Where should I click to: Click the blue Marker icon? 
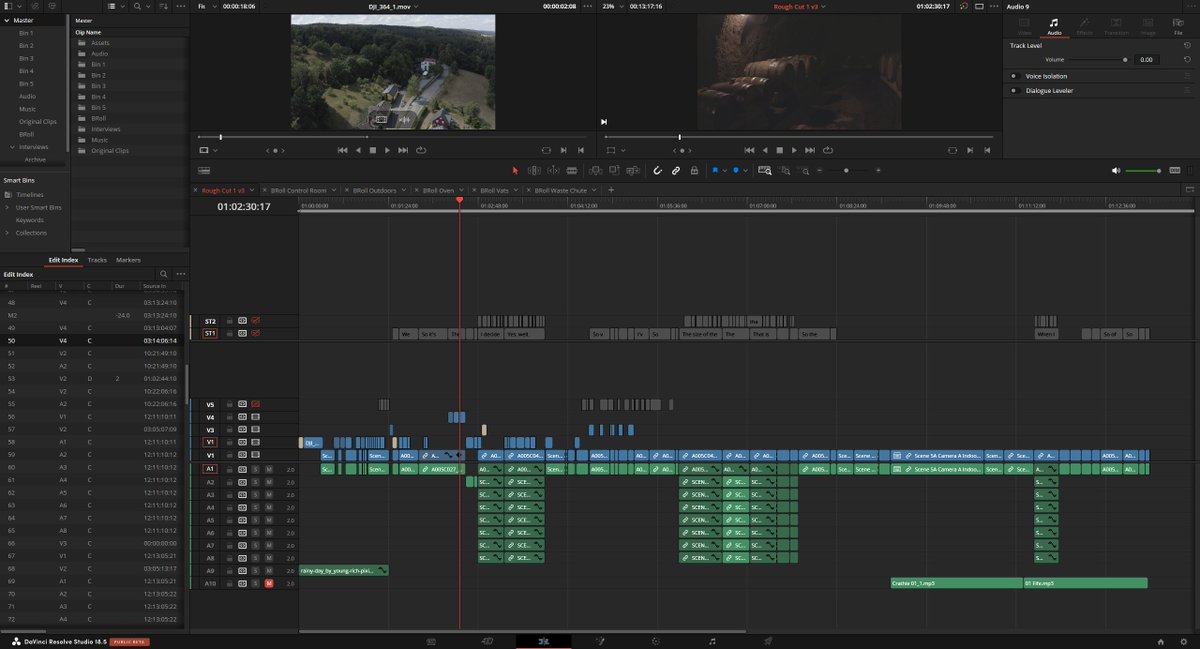pyautogui.click(x=736, y=170)
